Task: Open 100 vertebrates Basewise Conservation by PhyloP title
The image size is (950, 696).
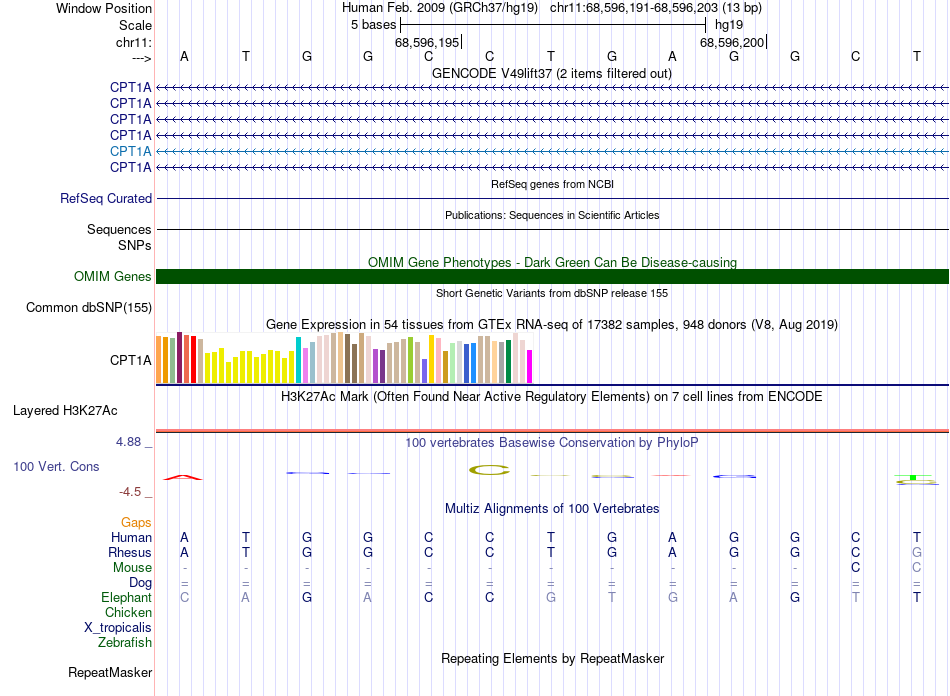Action: point(552,443)
